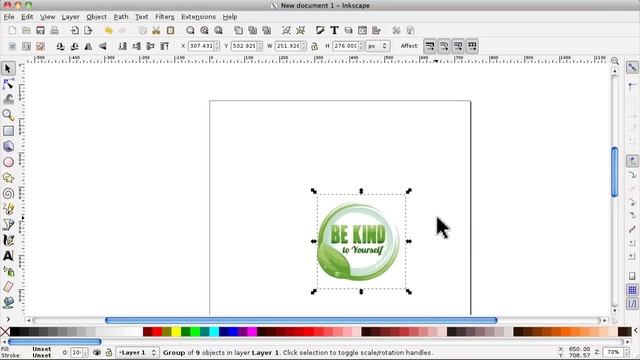Screen dimensions: 640x360
Task: Click the New document icon
Action: 12,31
